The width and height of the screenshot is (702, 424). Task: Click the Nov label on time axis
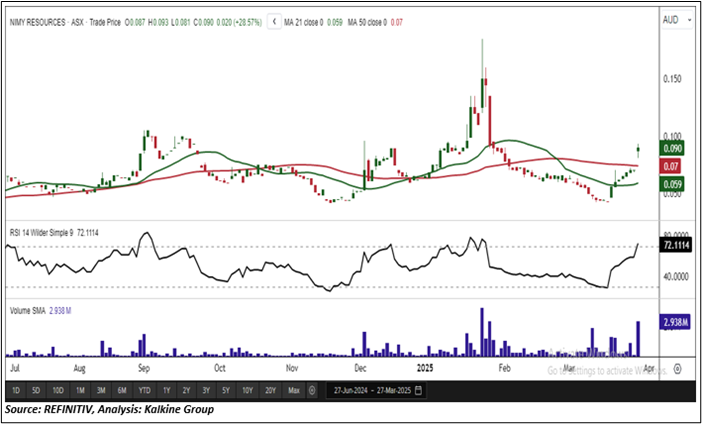[291, 368]
